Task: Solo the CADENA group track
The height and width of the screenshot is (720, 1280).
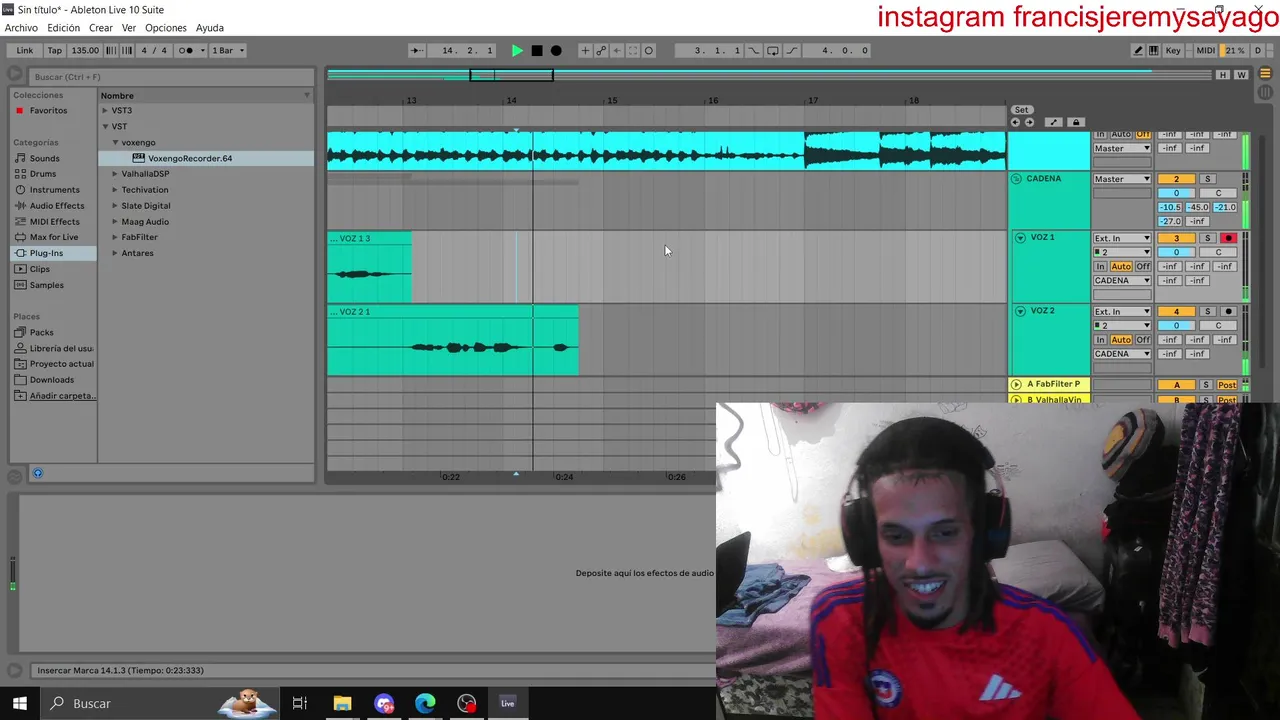Action: [1207, 179]
